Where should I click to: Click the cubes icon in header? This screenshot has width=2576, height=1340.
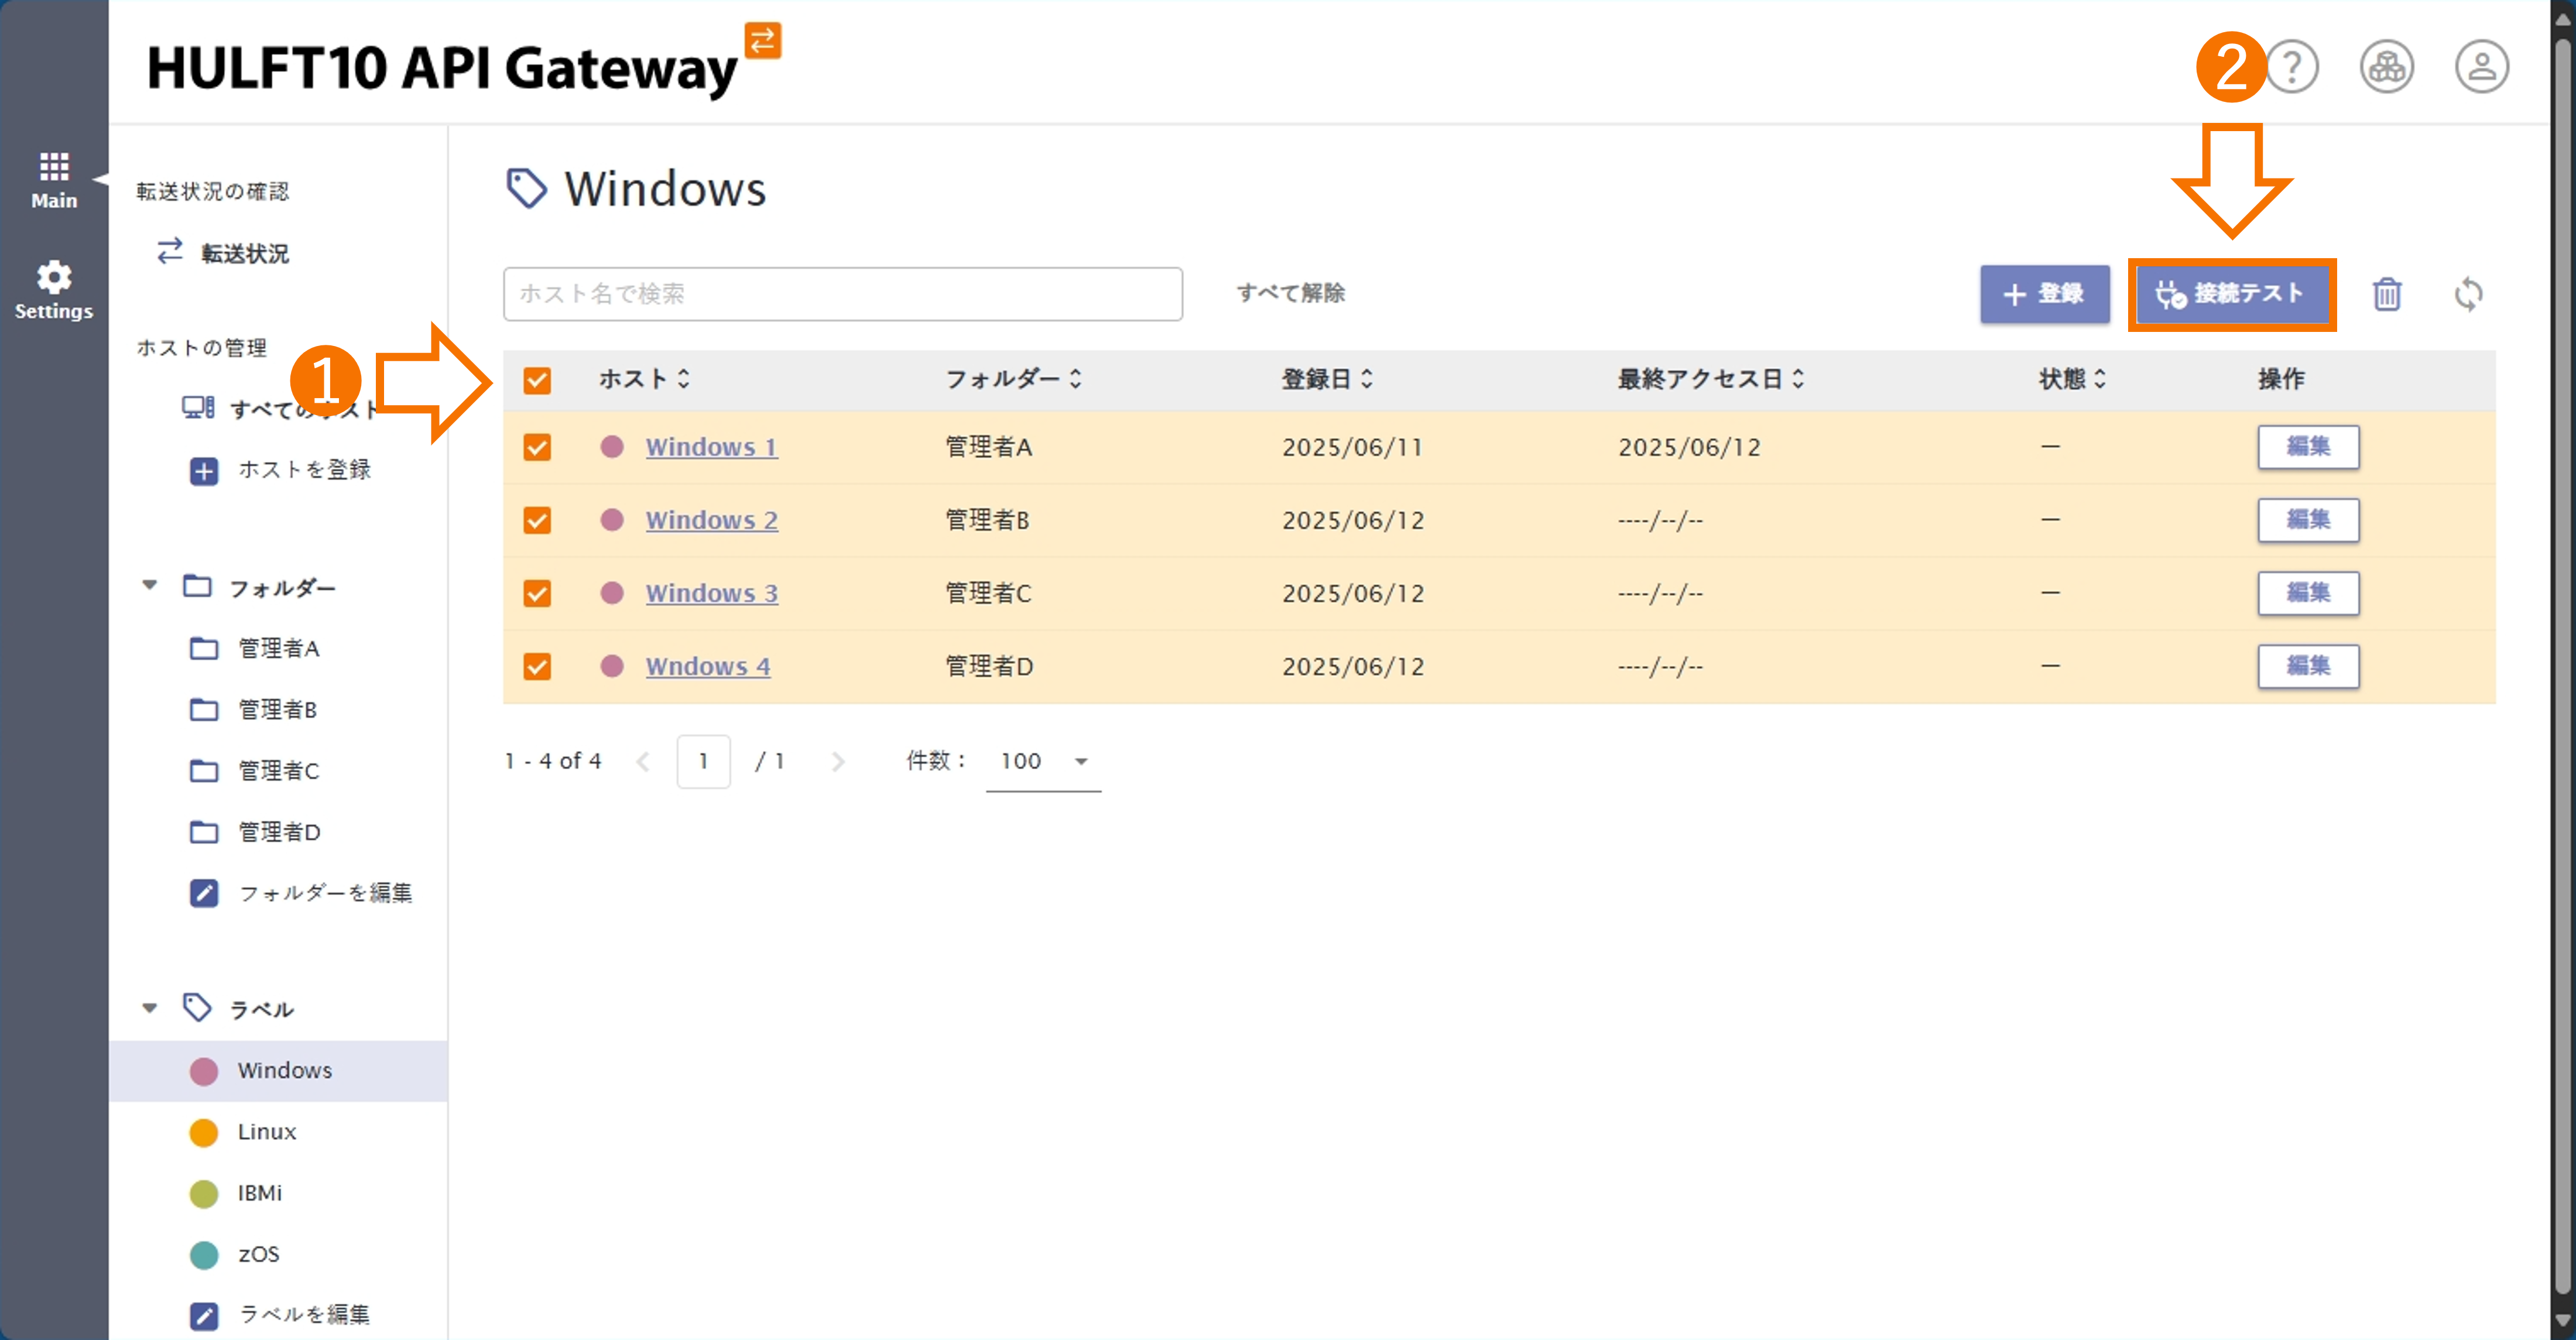point(2386,67)
